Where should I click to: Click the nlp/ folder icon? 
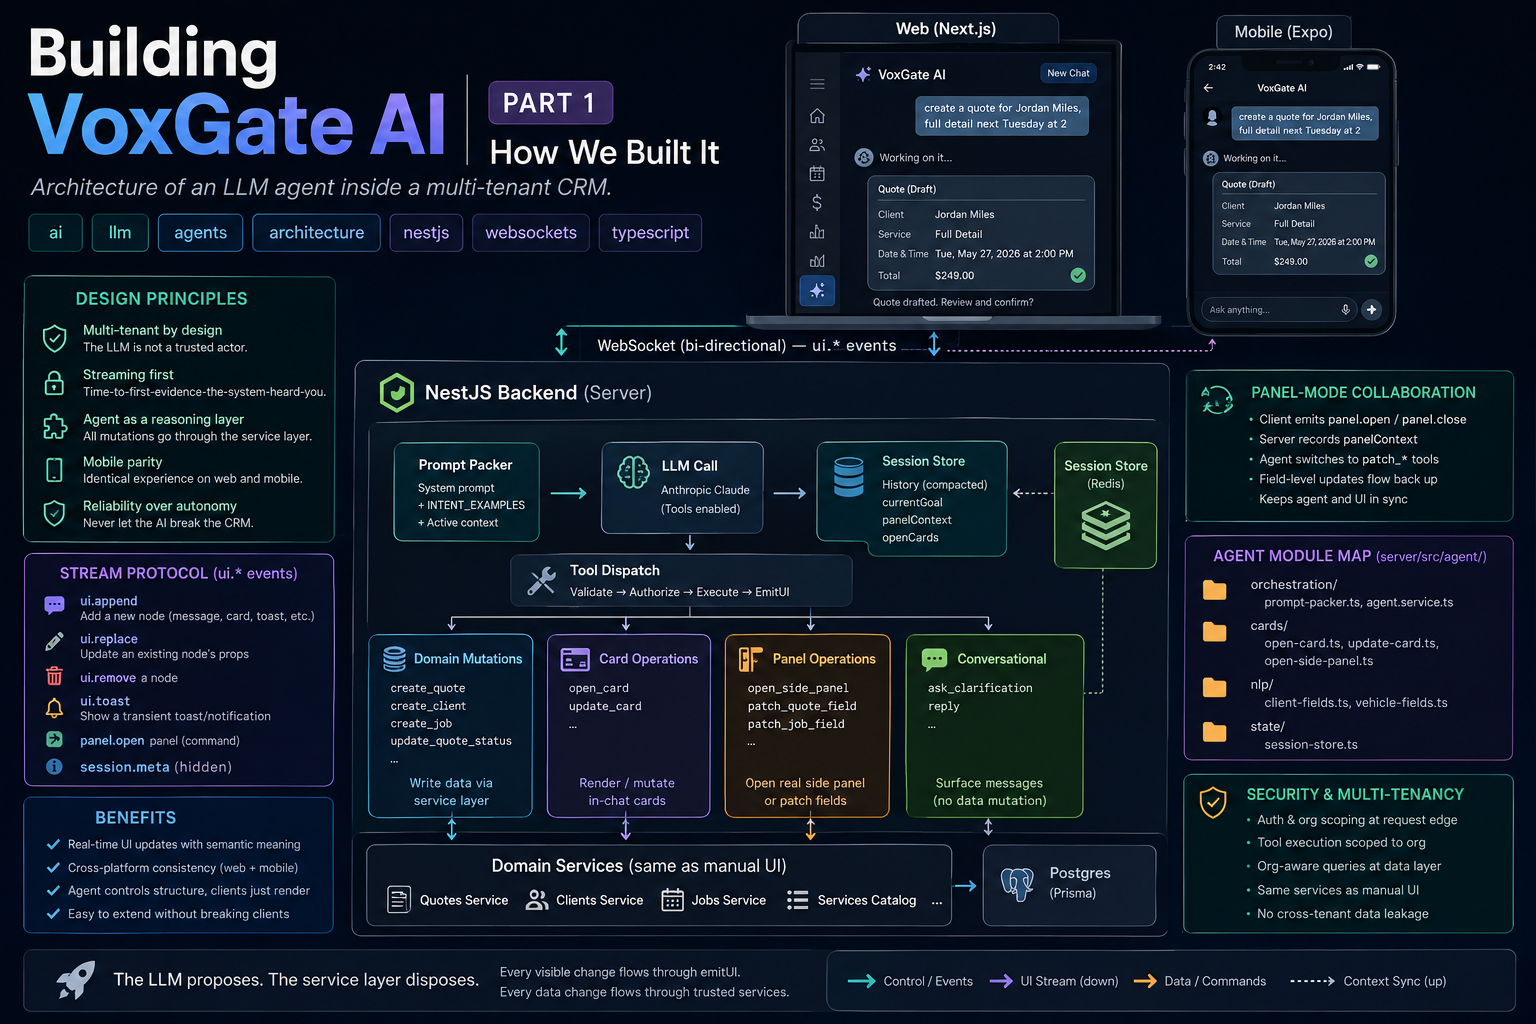(x=1214, y=687)
